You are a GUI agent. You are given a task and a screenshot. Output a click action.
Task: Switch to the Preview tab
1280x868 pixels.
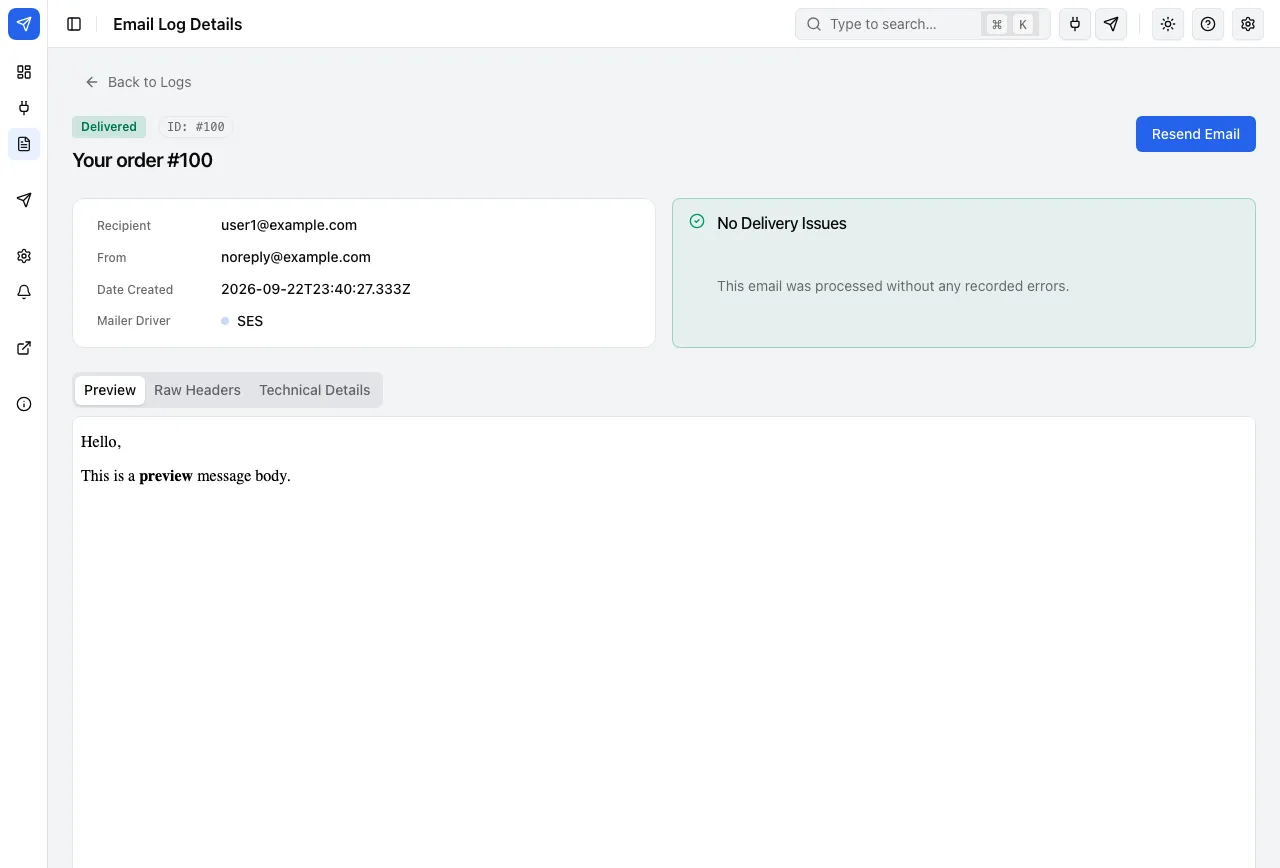tap(110, 390)
